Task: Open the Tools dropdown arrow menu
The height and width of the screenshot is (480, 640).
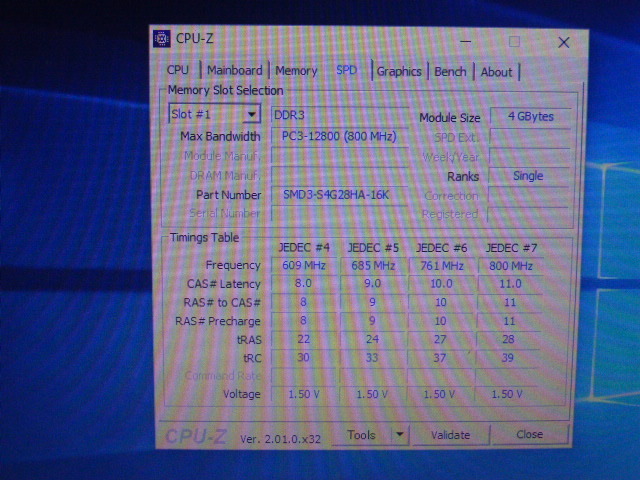Action: [398, 435]
